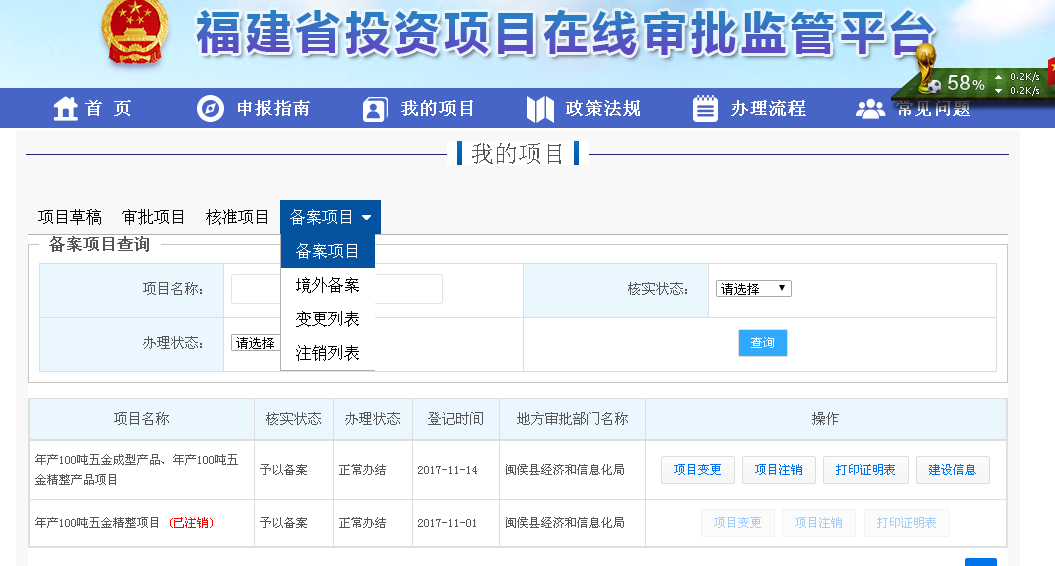1055x566 pixels.
Task: Click the book icon for 政策法规
Action: click(540, 109)
